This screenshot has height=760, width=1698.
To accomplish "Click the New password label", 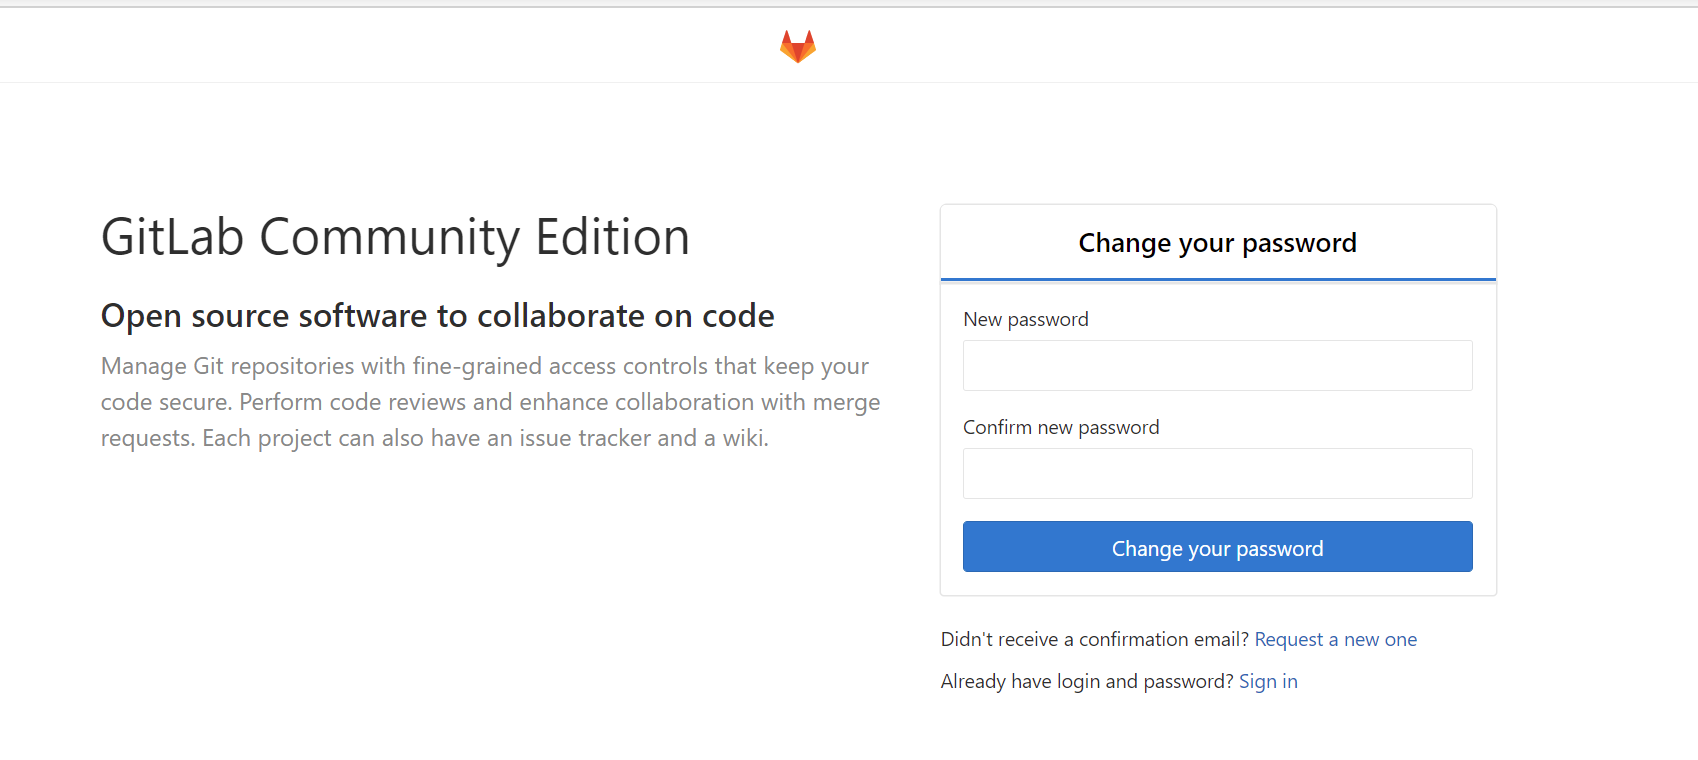I will tap(1025, 319).
